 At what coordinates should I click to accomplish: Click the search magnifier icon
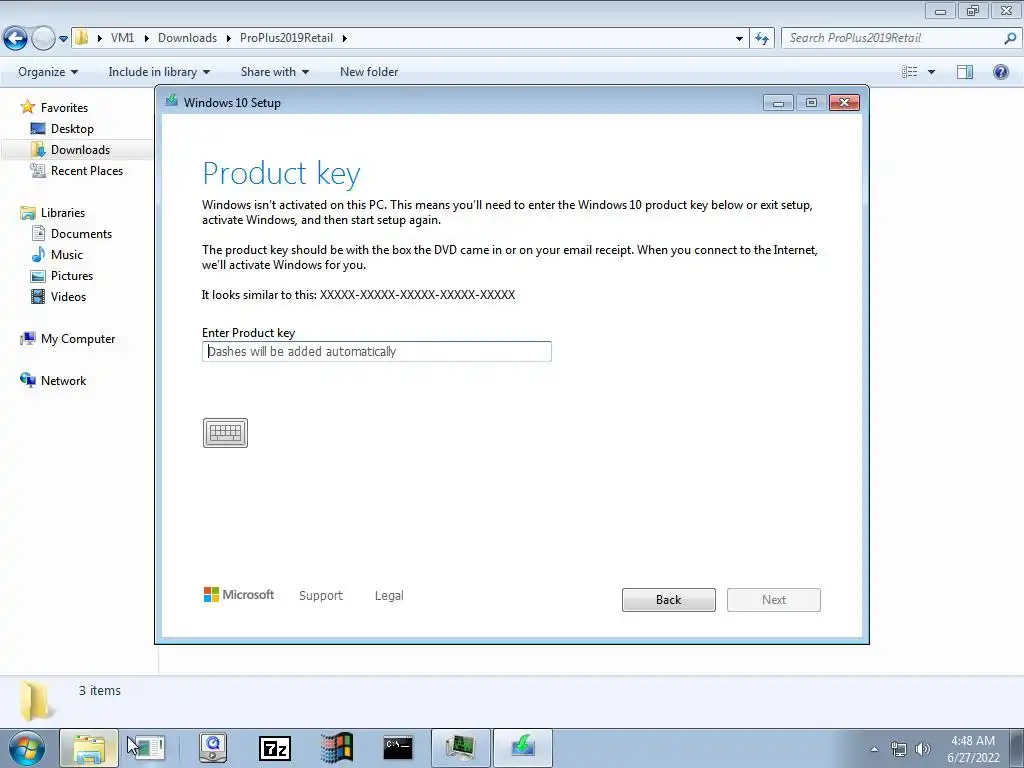(x=1010, y=38)
